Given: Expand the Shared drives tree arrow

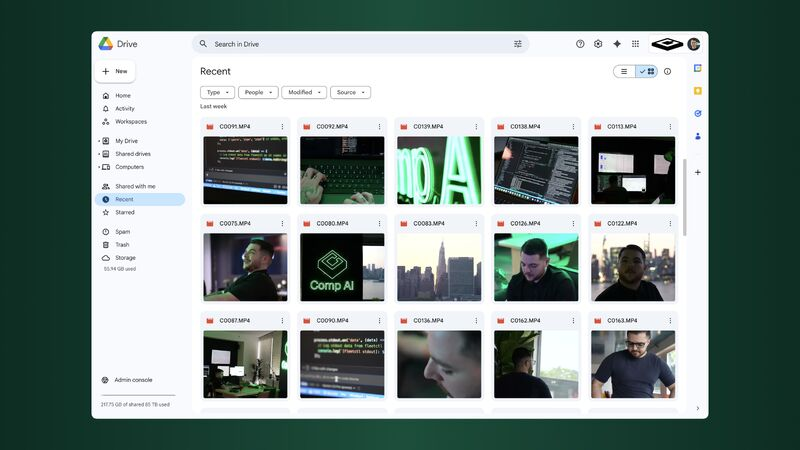Looking at the screenshot, I should coord(99,154).
